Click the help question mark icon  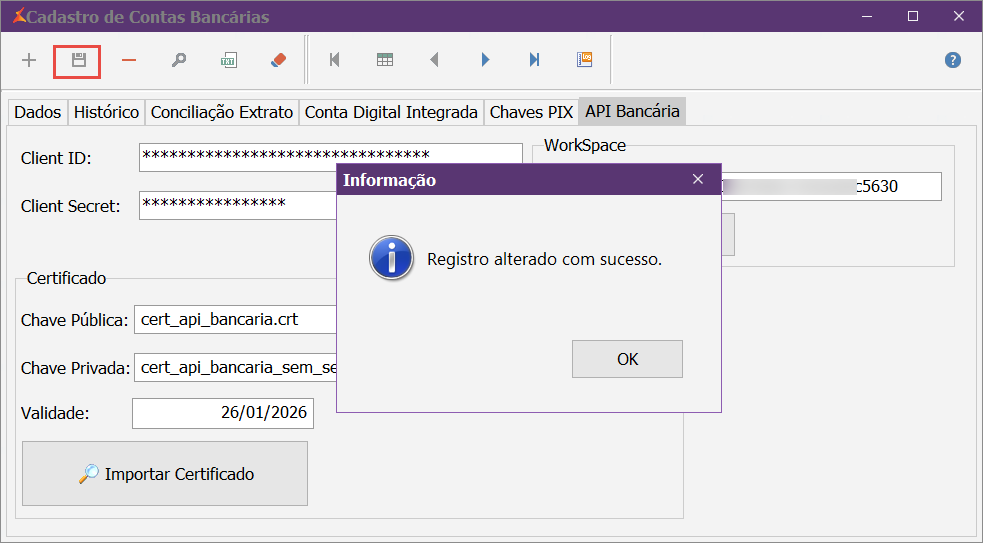pos(953,60)
